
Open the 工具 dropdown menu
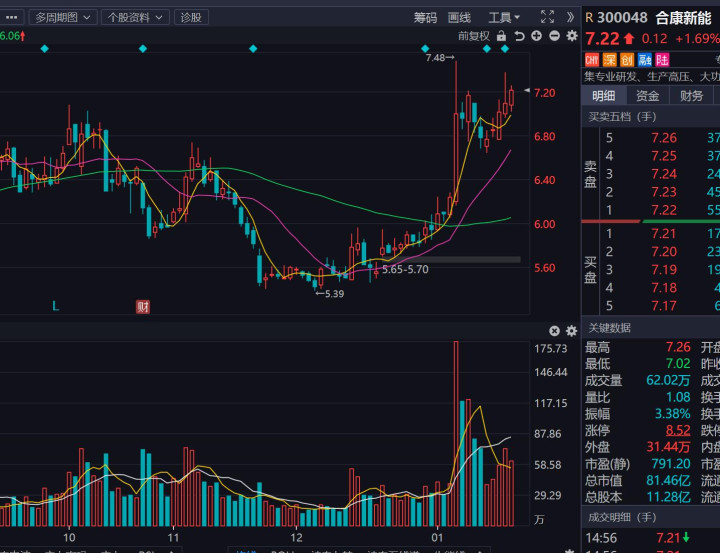[x=504, y=17]
